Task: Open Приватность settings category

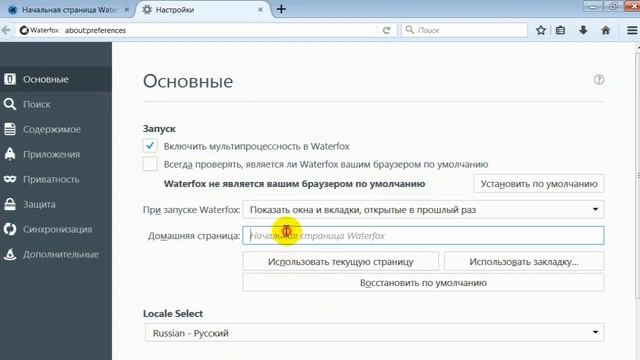Action: click(x=56, y=179)
